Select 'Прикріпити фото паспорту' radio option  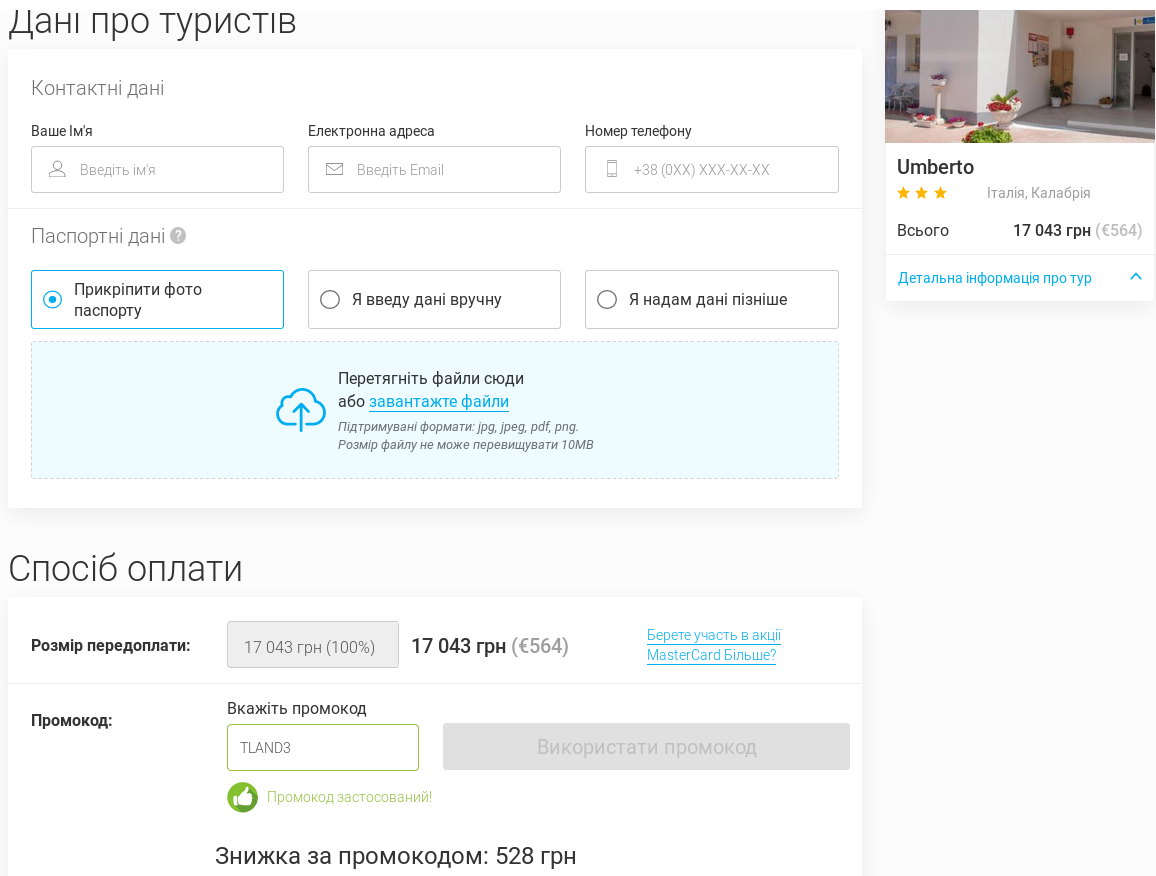point(53,299)
